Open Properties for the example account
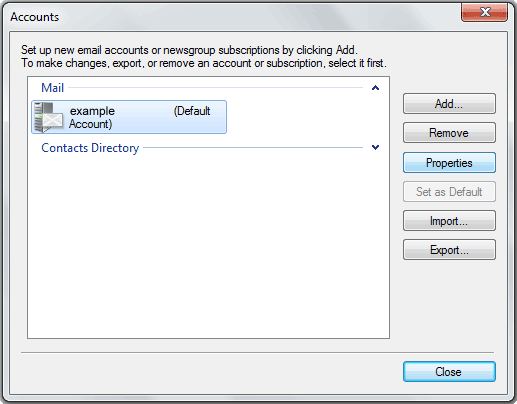517x404 pixels. pos(449,163)
